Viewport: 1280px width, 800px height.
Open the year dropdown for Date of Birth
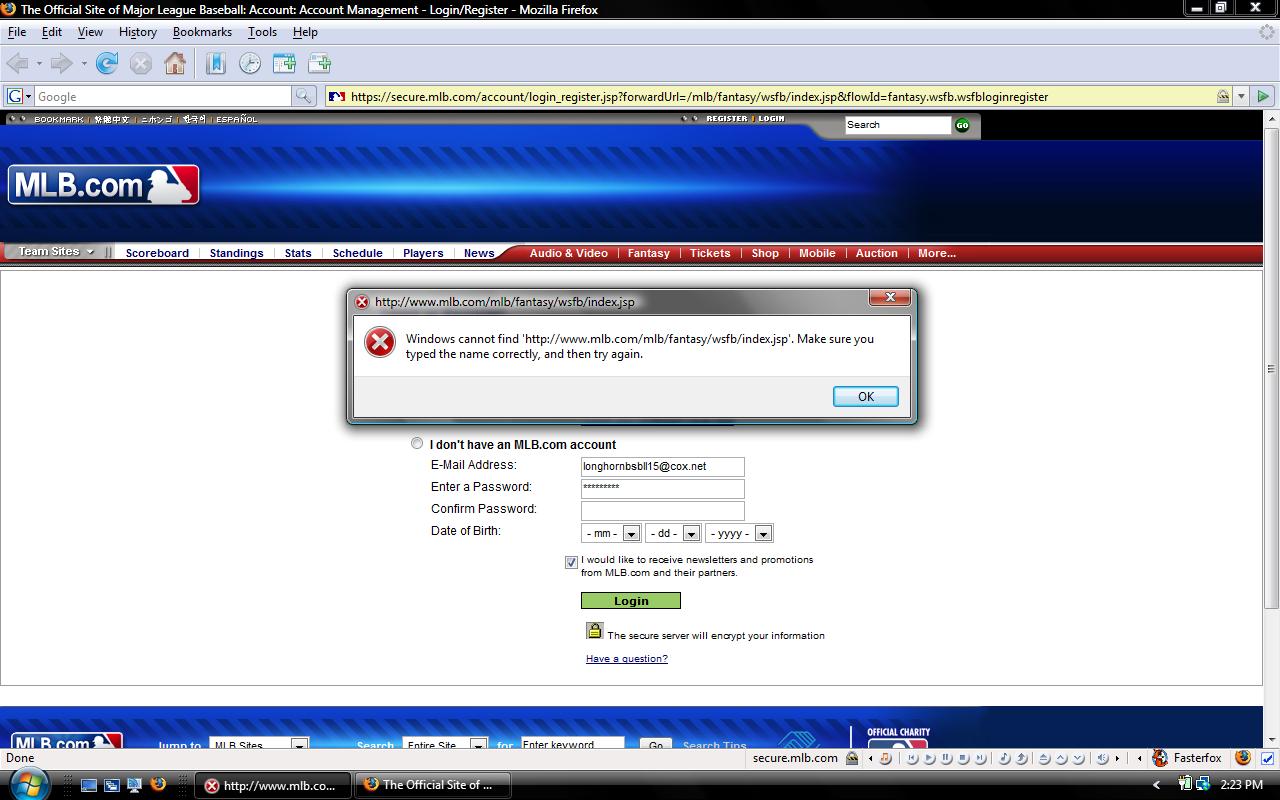[x=763, y=534]
